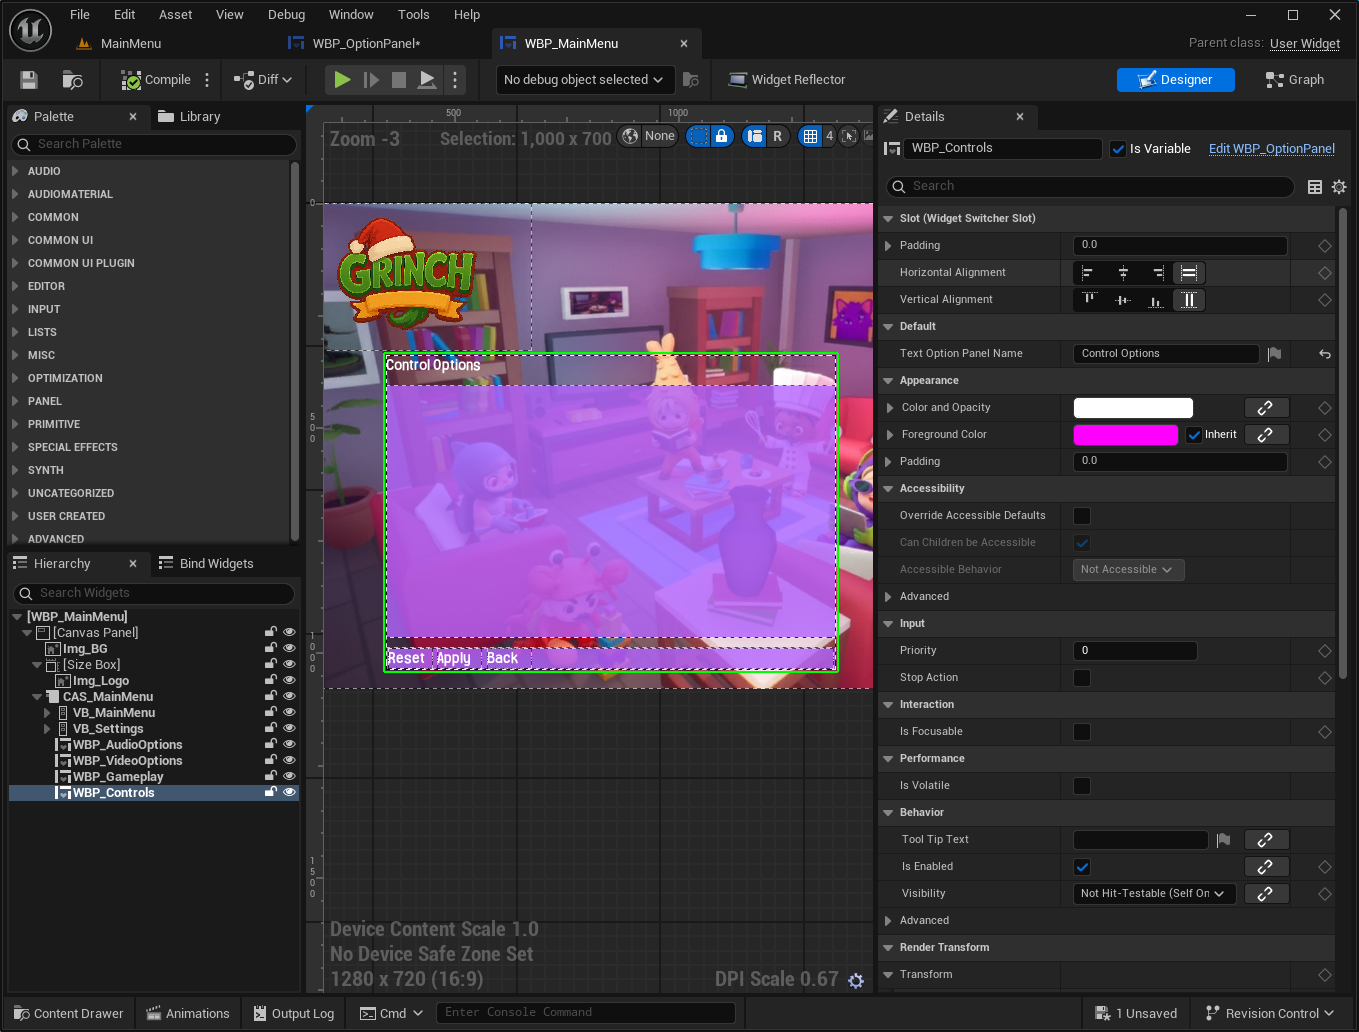The width and height of the screenshot is (1359, 1032).
Task: Select WBP_AudioOptions in hierarchy
Action: tap(127, 745)
